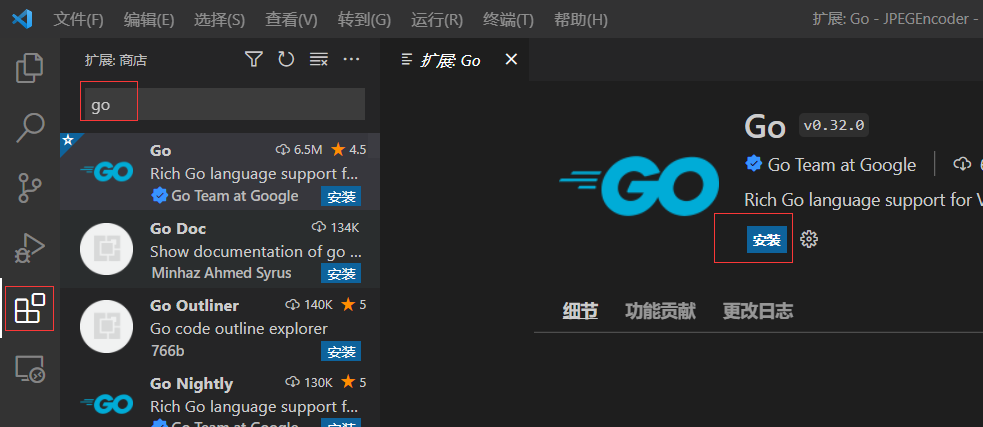Install the Go Doc extension

(341, 273)
